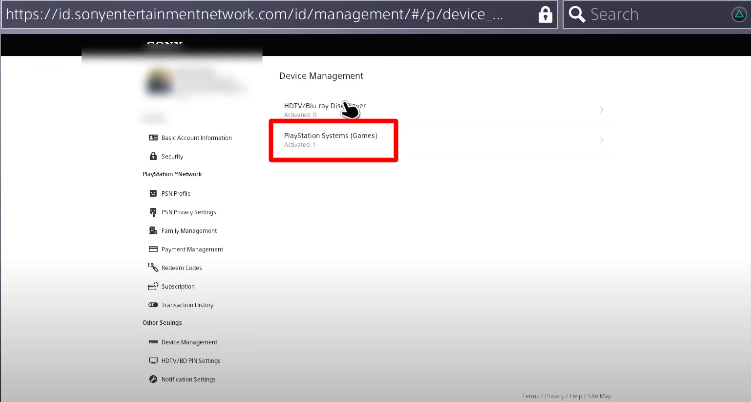Click inside the Search text field
The width and height of the screenshot is (751, 402).
(659, 14)
